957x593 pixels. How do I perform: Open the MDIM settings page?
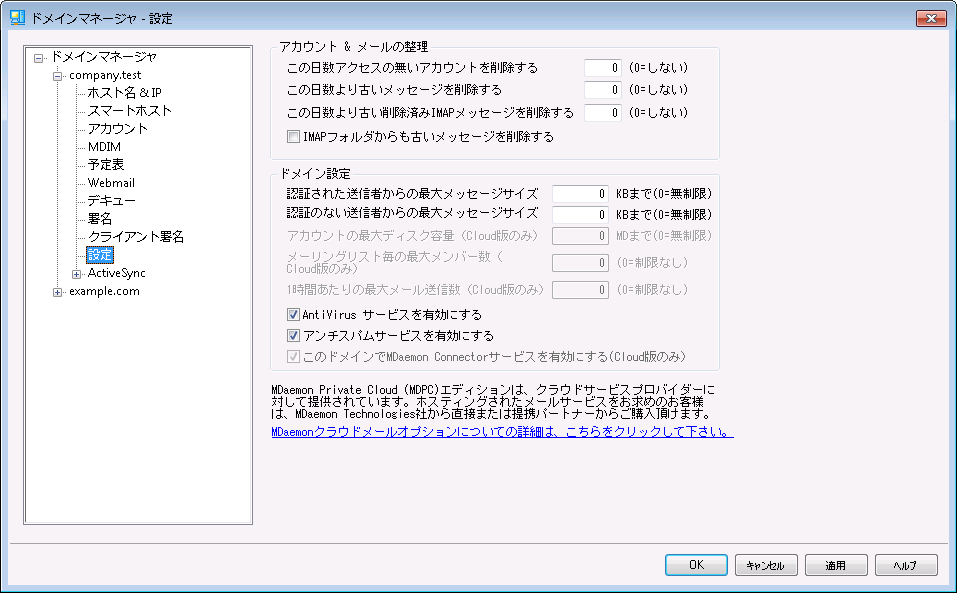click(104, 147)
